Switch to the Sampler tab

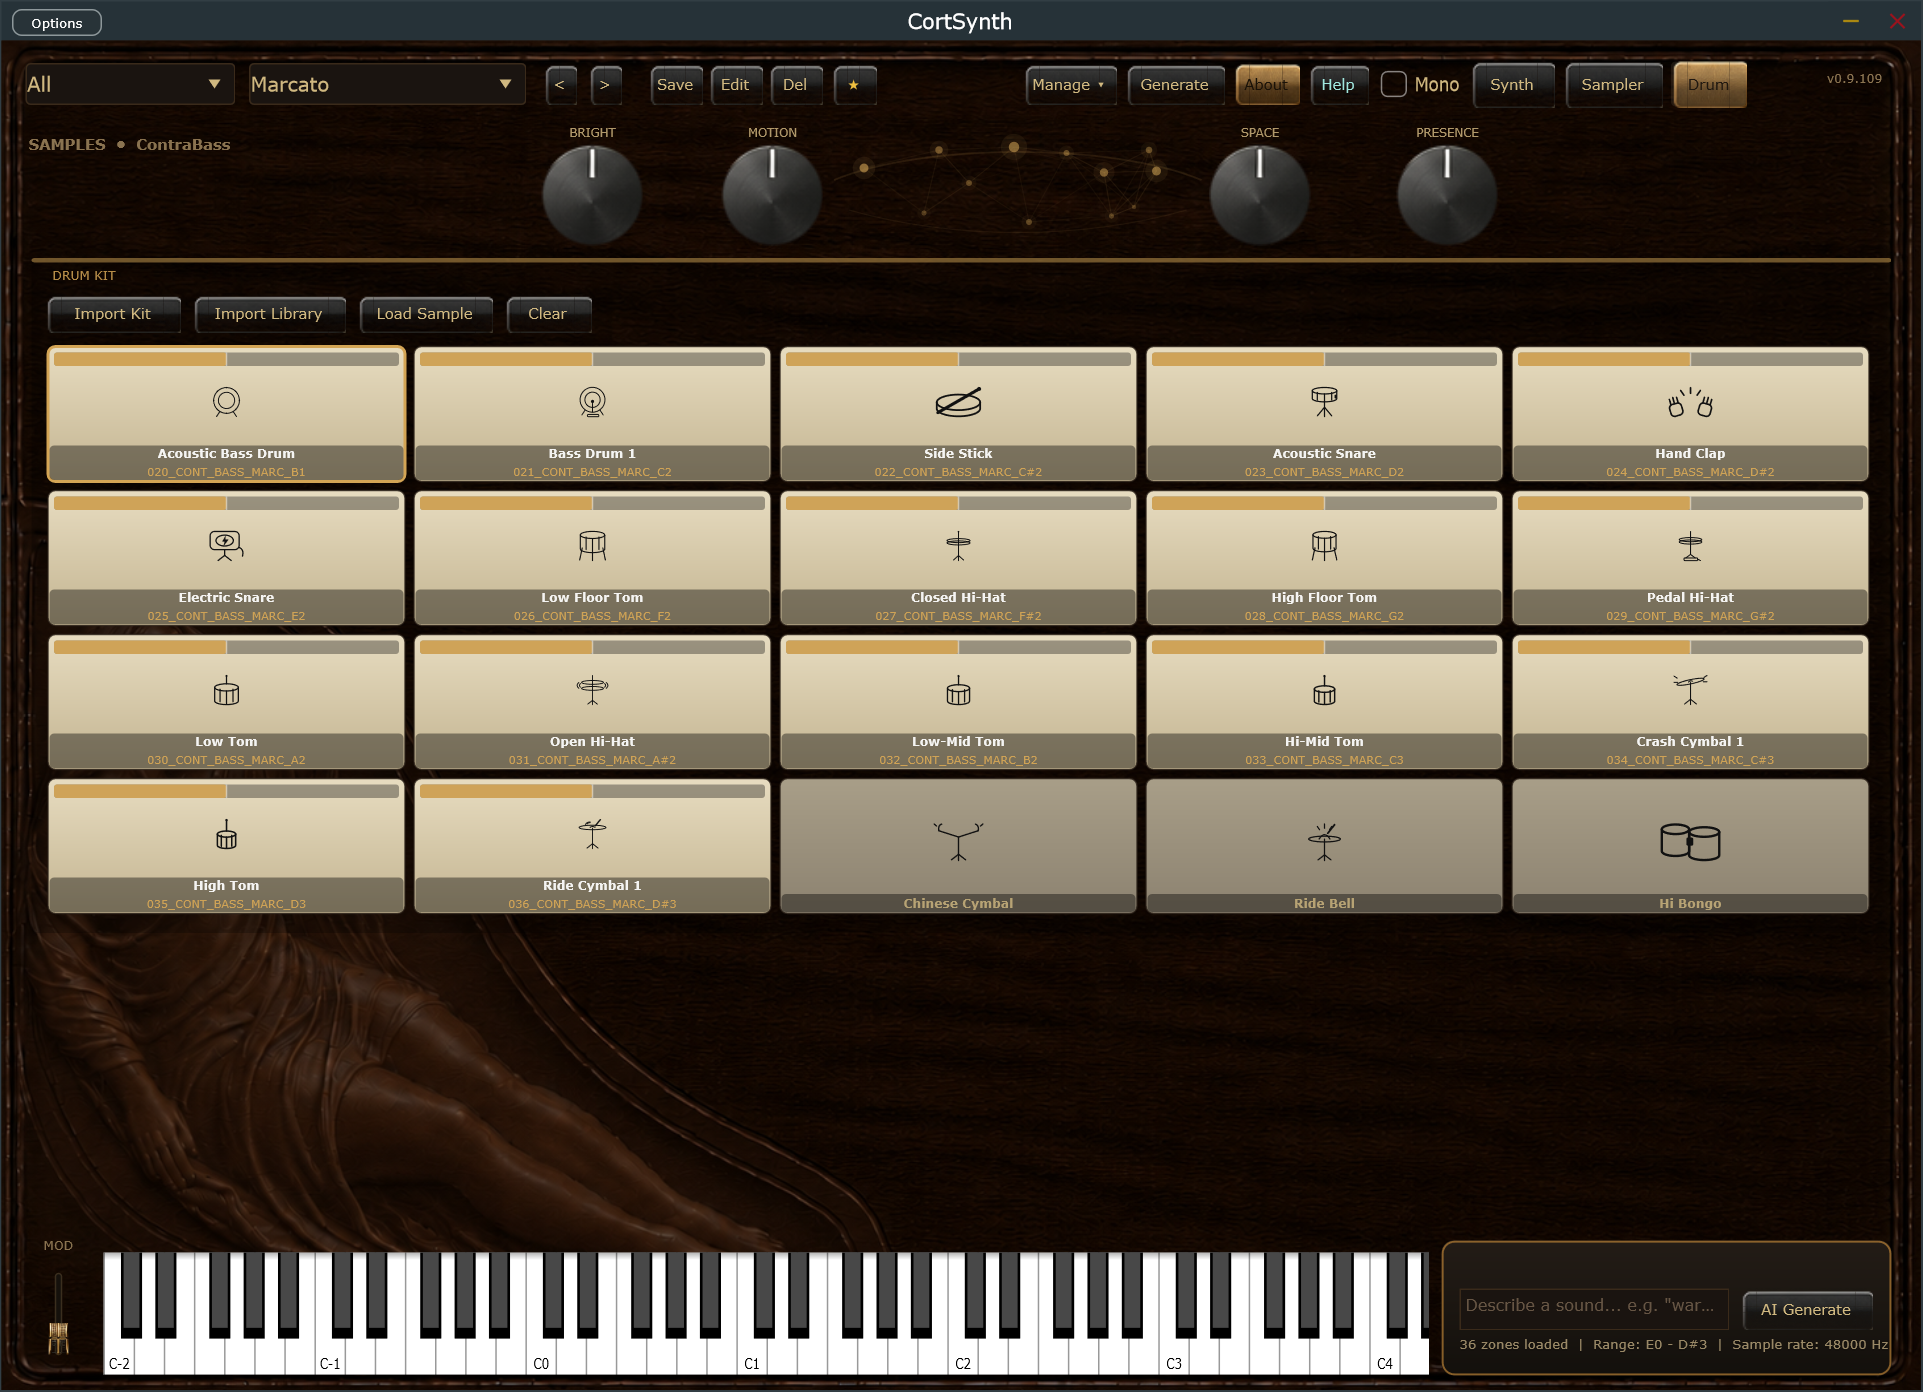[x=1612, y=85]
